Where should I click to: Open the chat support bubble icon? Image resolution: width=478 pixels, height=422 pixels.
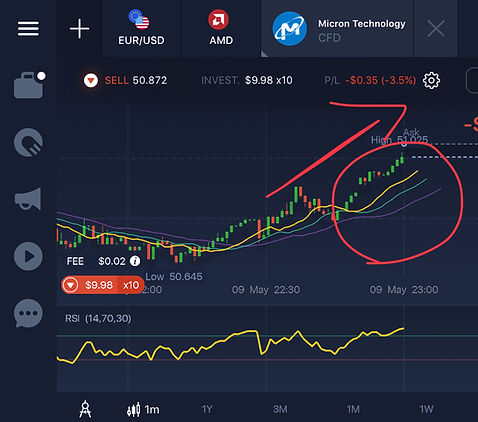click(28, 313)
